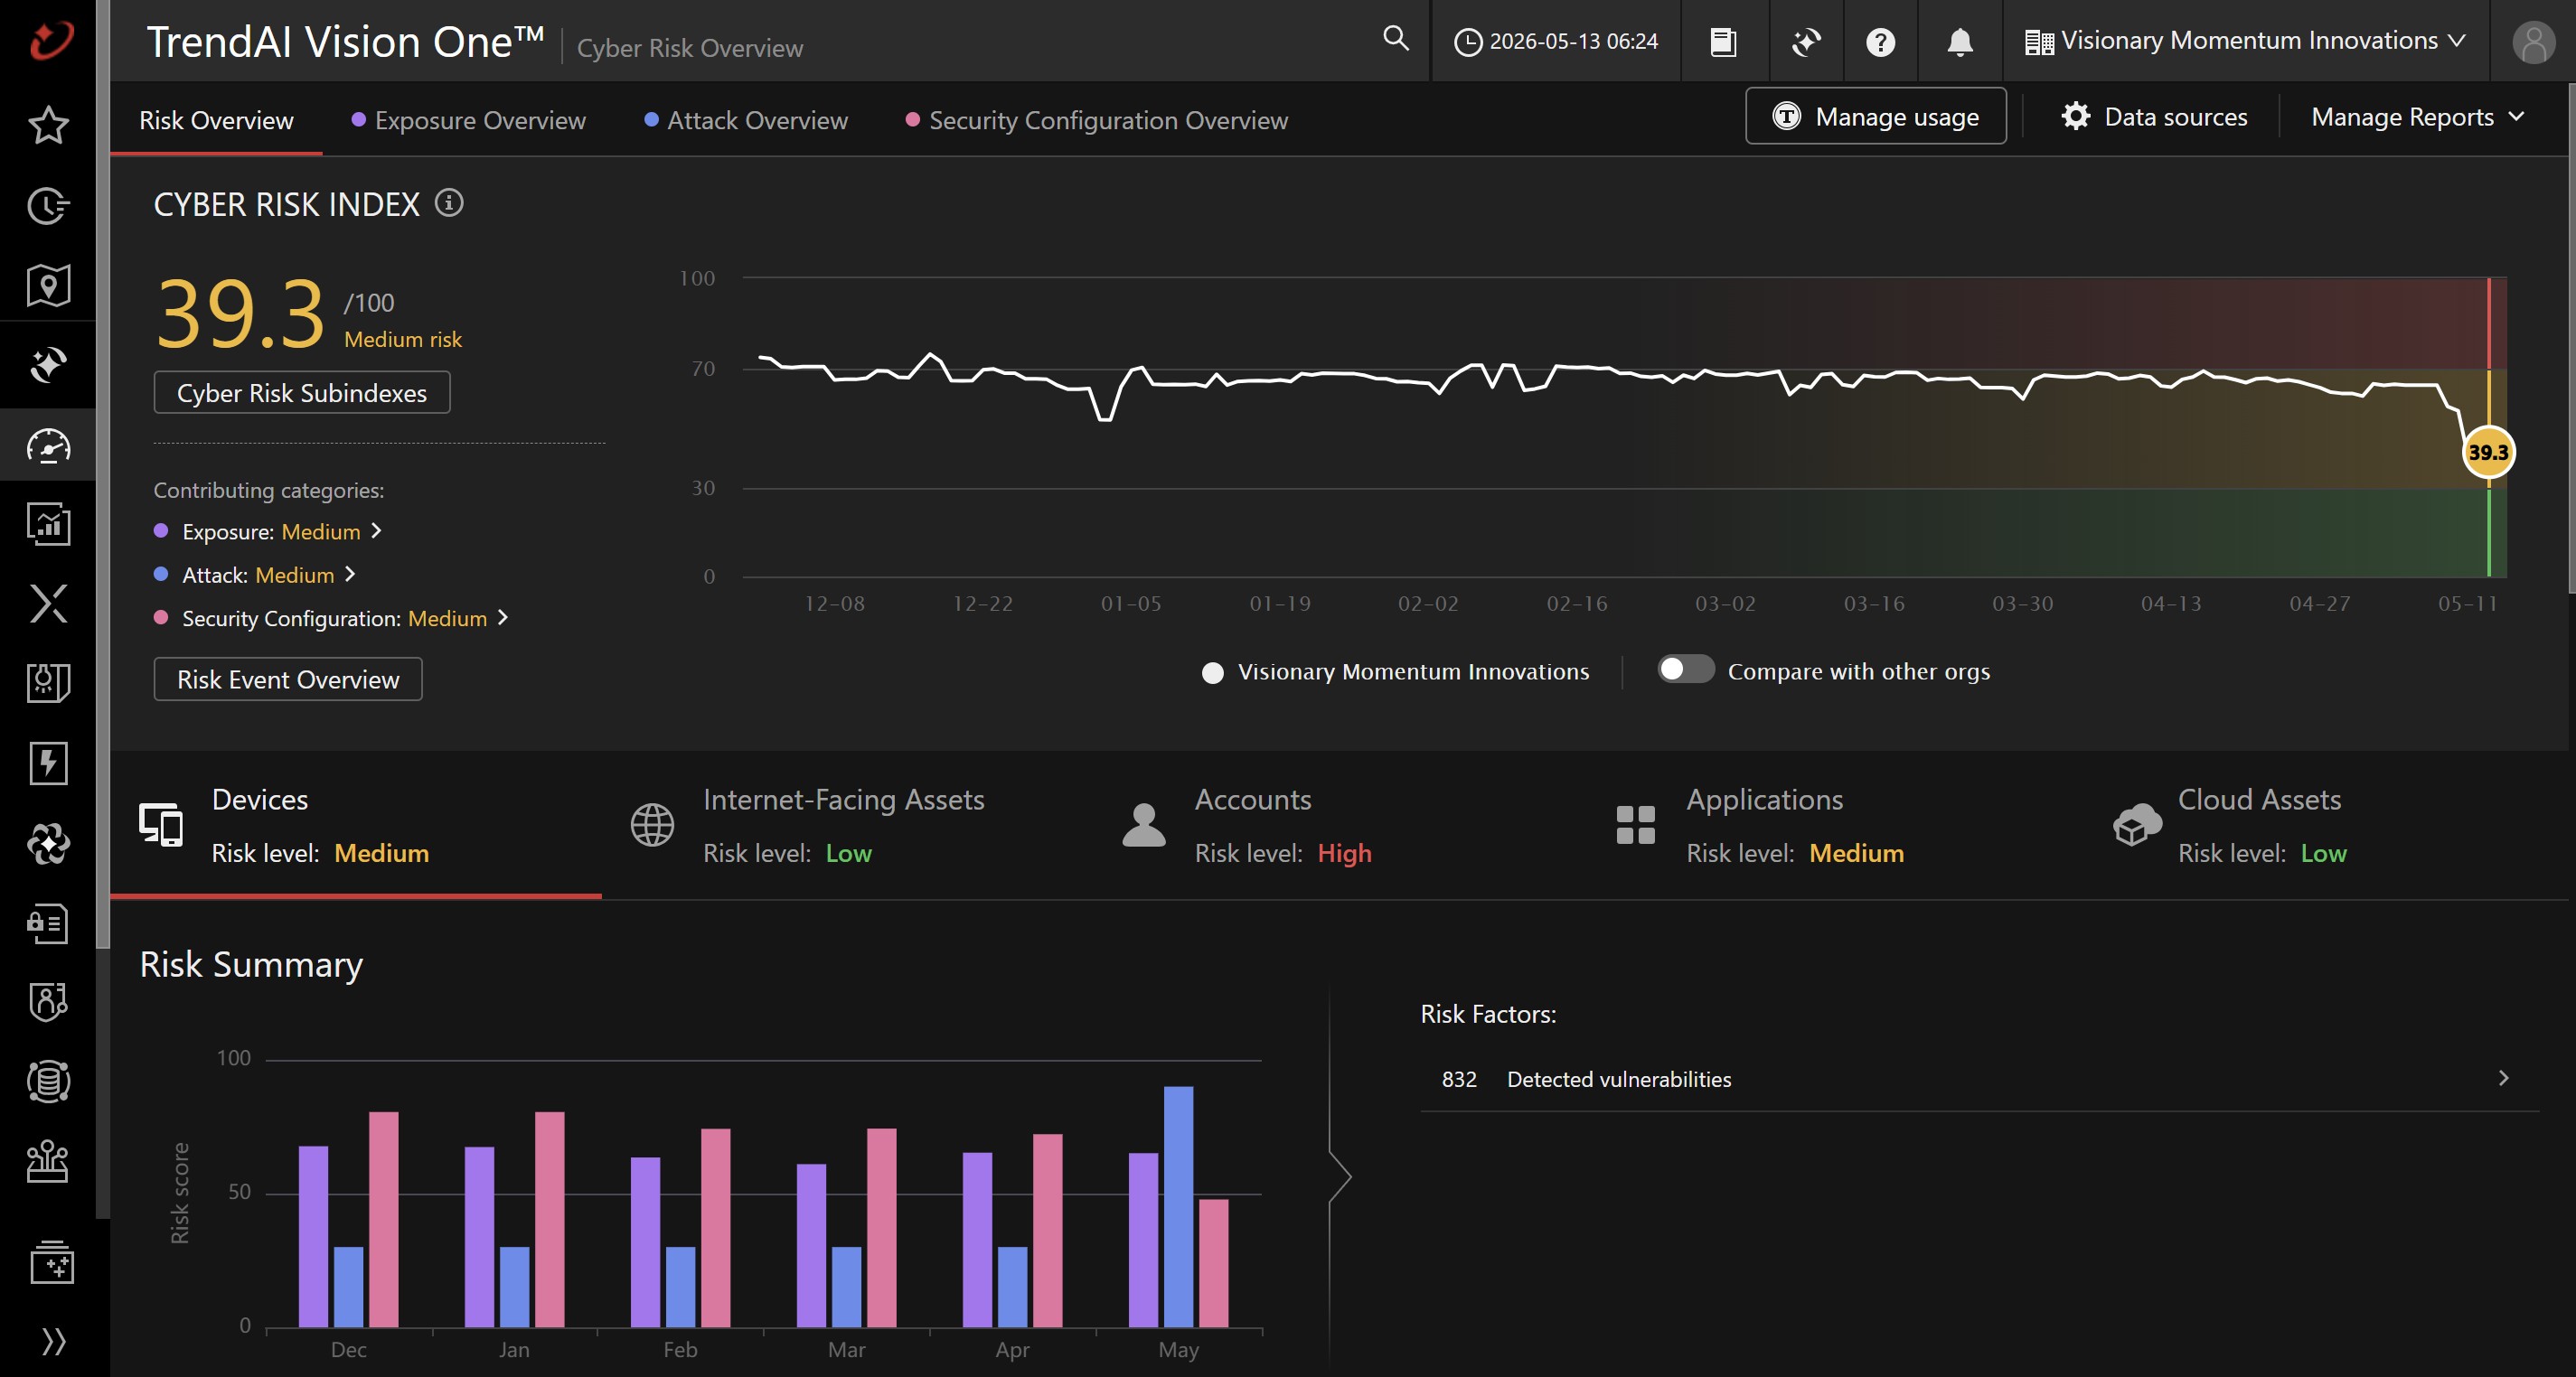Click the purple Feb bar in chart
The image size is (2576, 1377).
tap(645, 1242)
